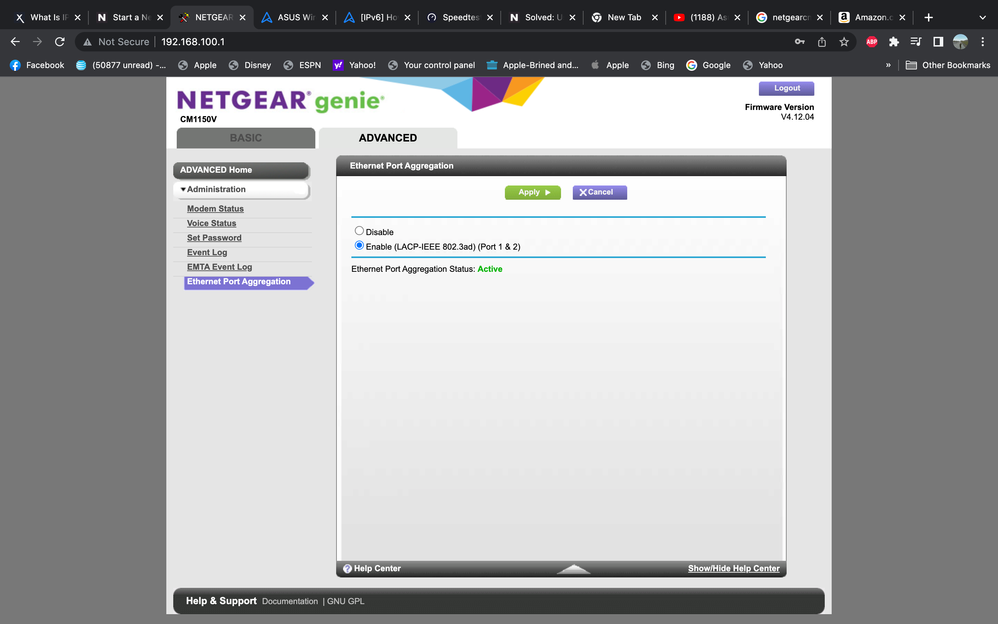Expand the Help Center panel arrow

(574, 568)
